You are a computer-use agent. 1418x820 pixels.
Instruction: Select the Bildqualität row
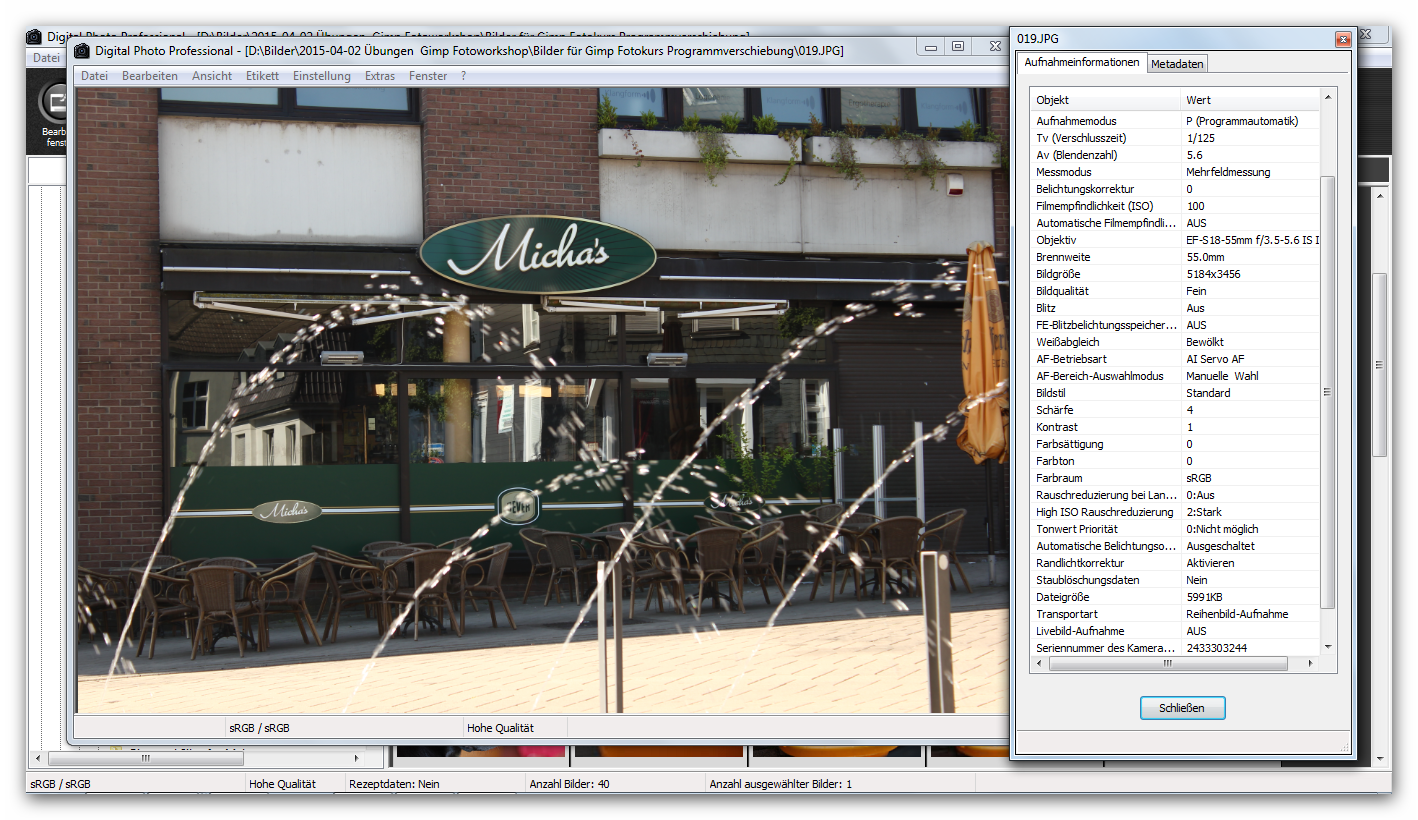point(1175,291)
